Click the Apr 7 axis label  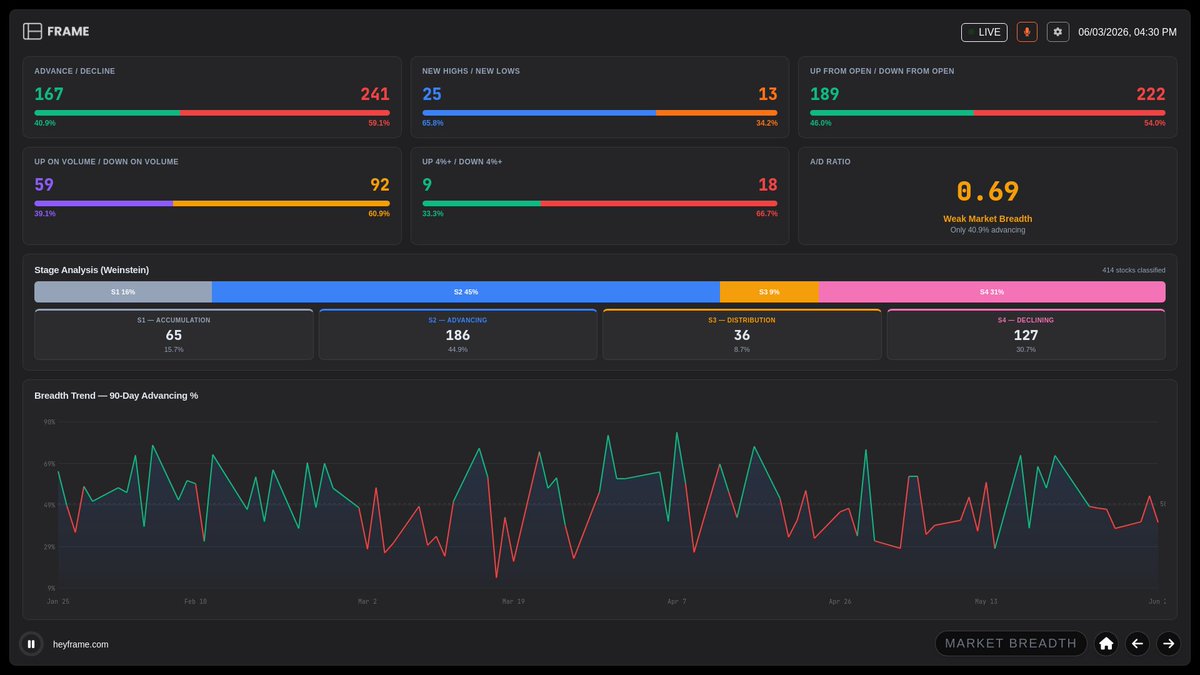tap(677, 602)
